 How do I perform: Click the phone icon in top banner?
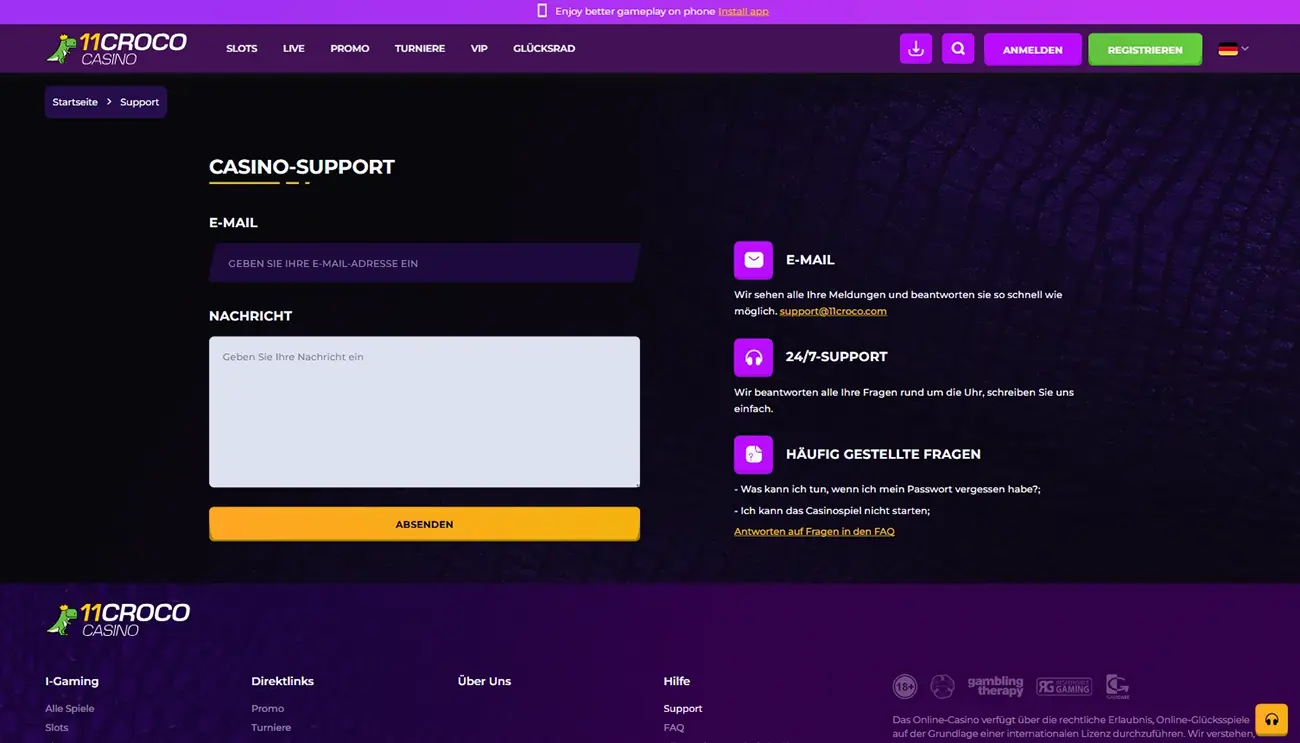pyautogui.click(x=542, y=11)
